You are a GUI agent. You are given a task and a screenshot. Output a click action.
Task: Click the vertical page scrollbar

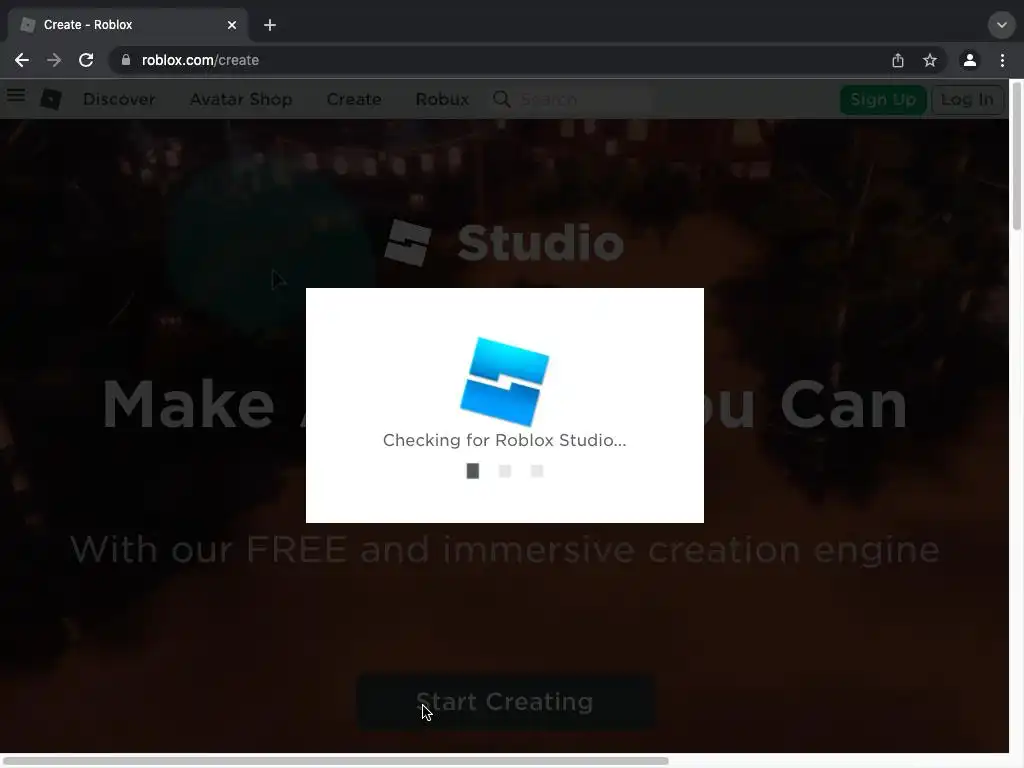(1016, 155)
